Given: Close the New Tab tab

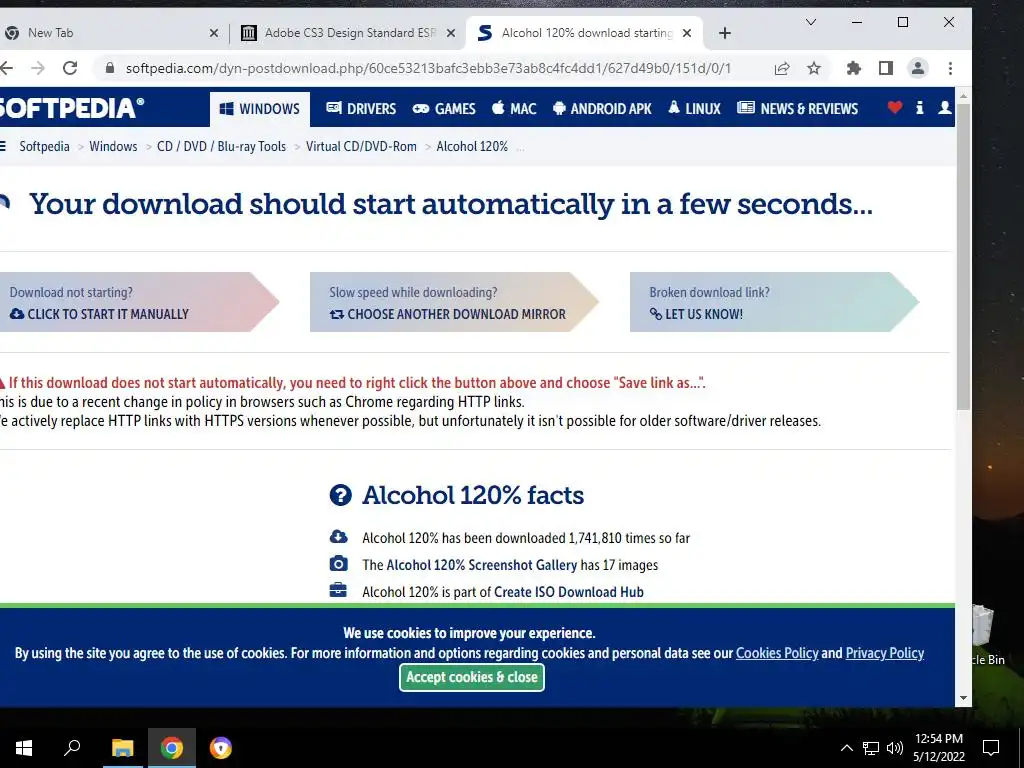Looking at the screenshot, I should pyautogui.click(x=214, y=33).
